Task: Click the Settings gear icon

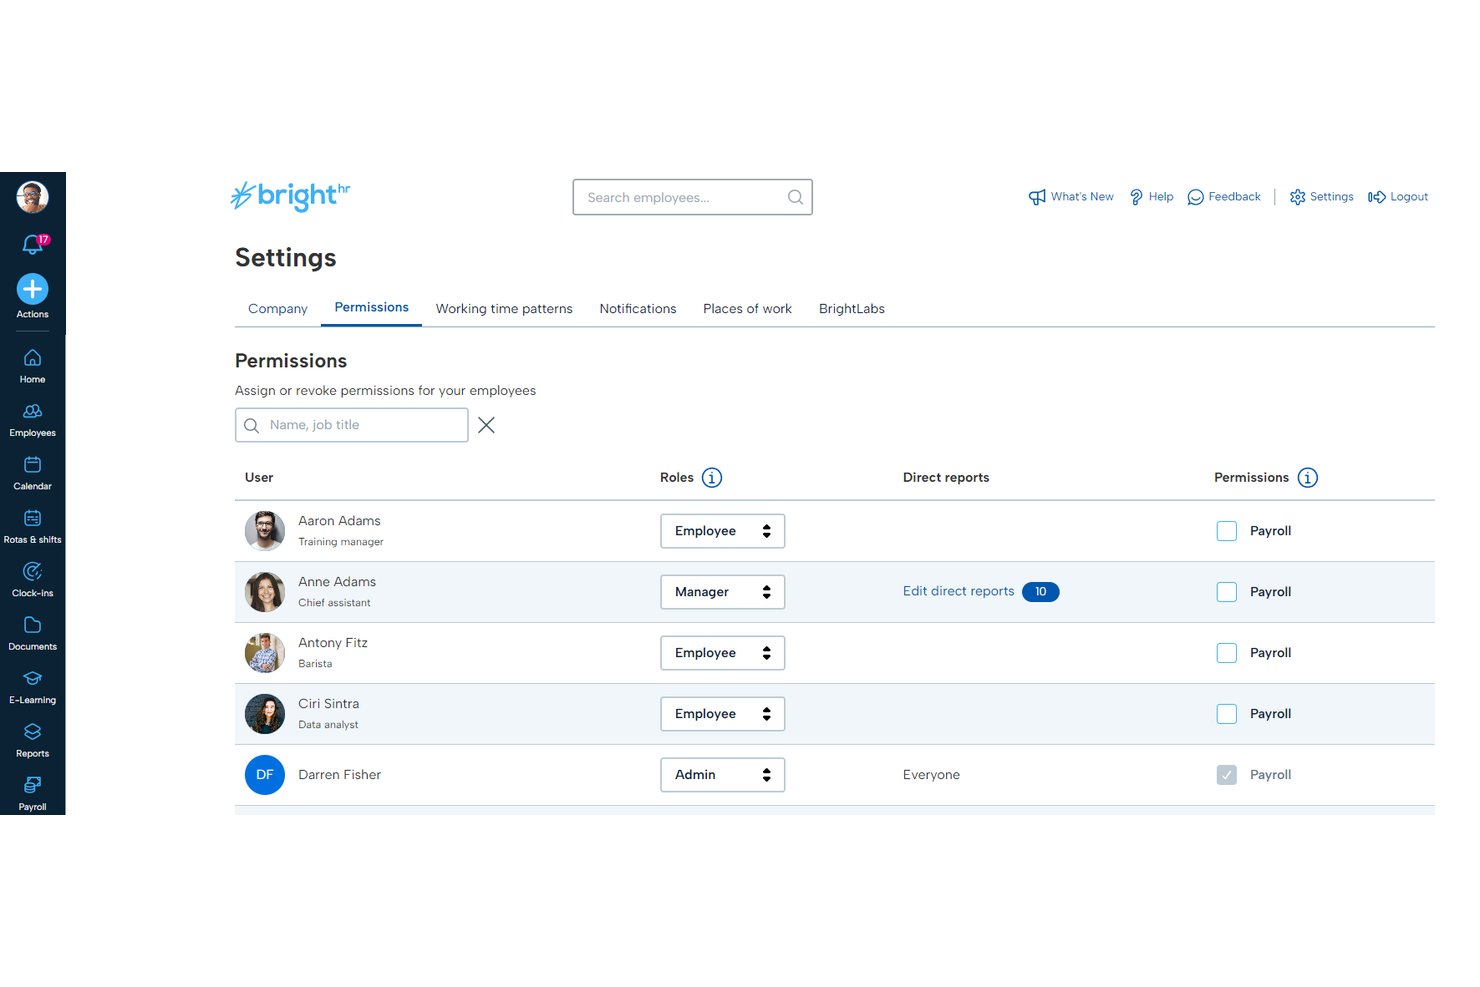Action: click(1298, 197)
